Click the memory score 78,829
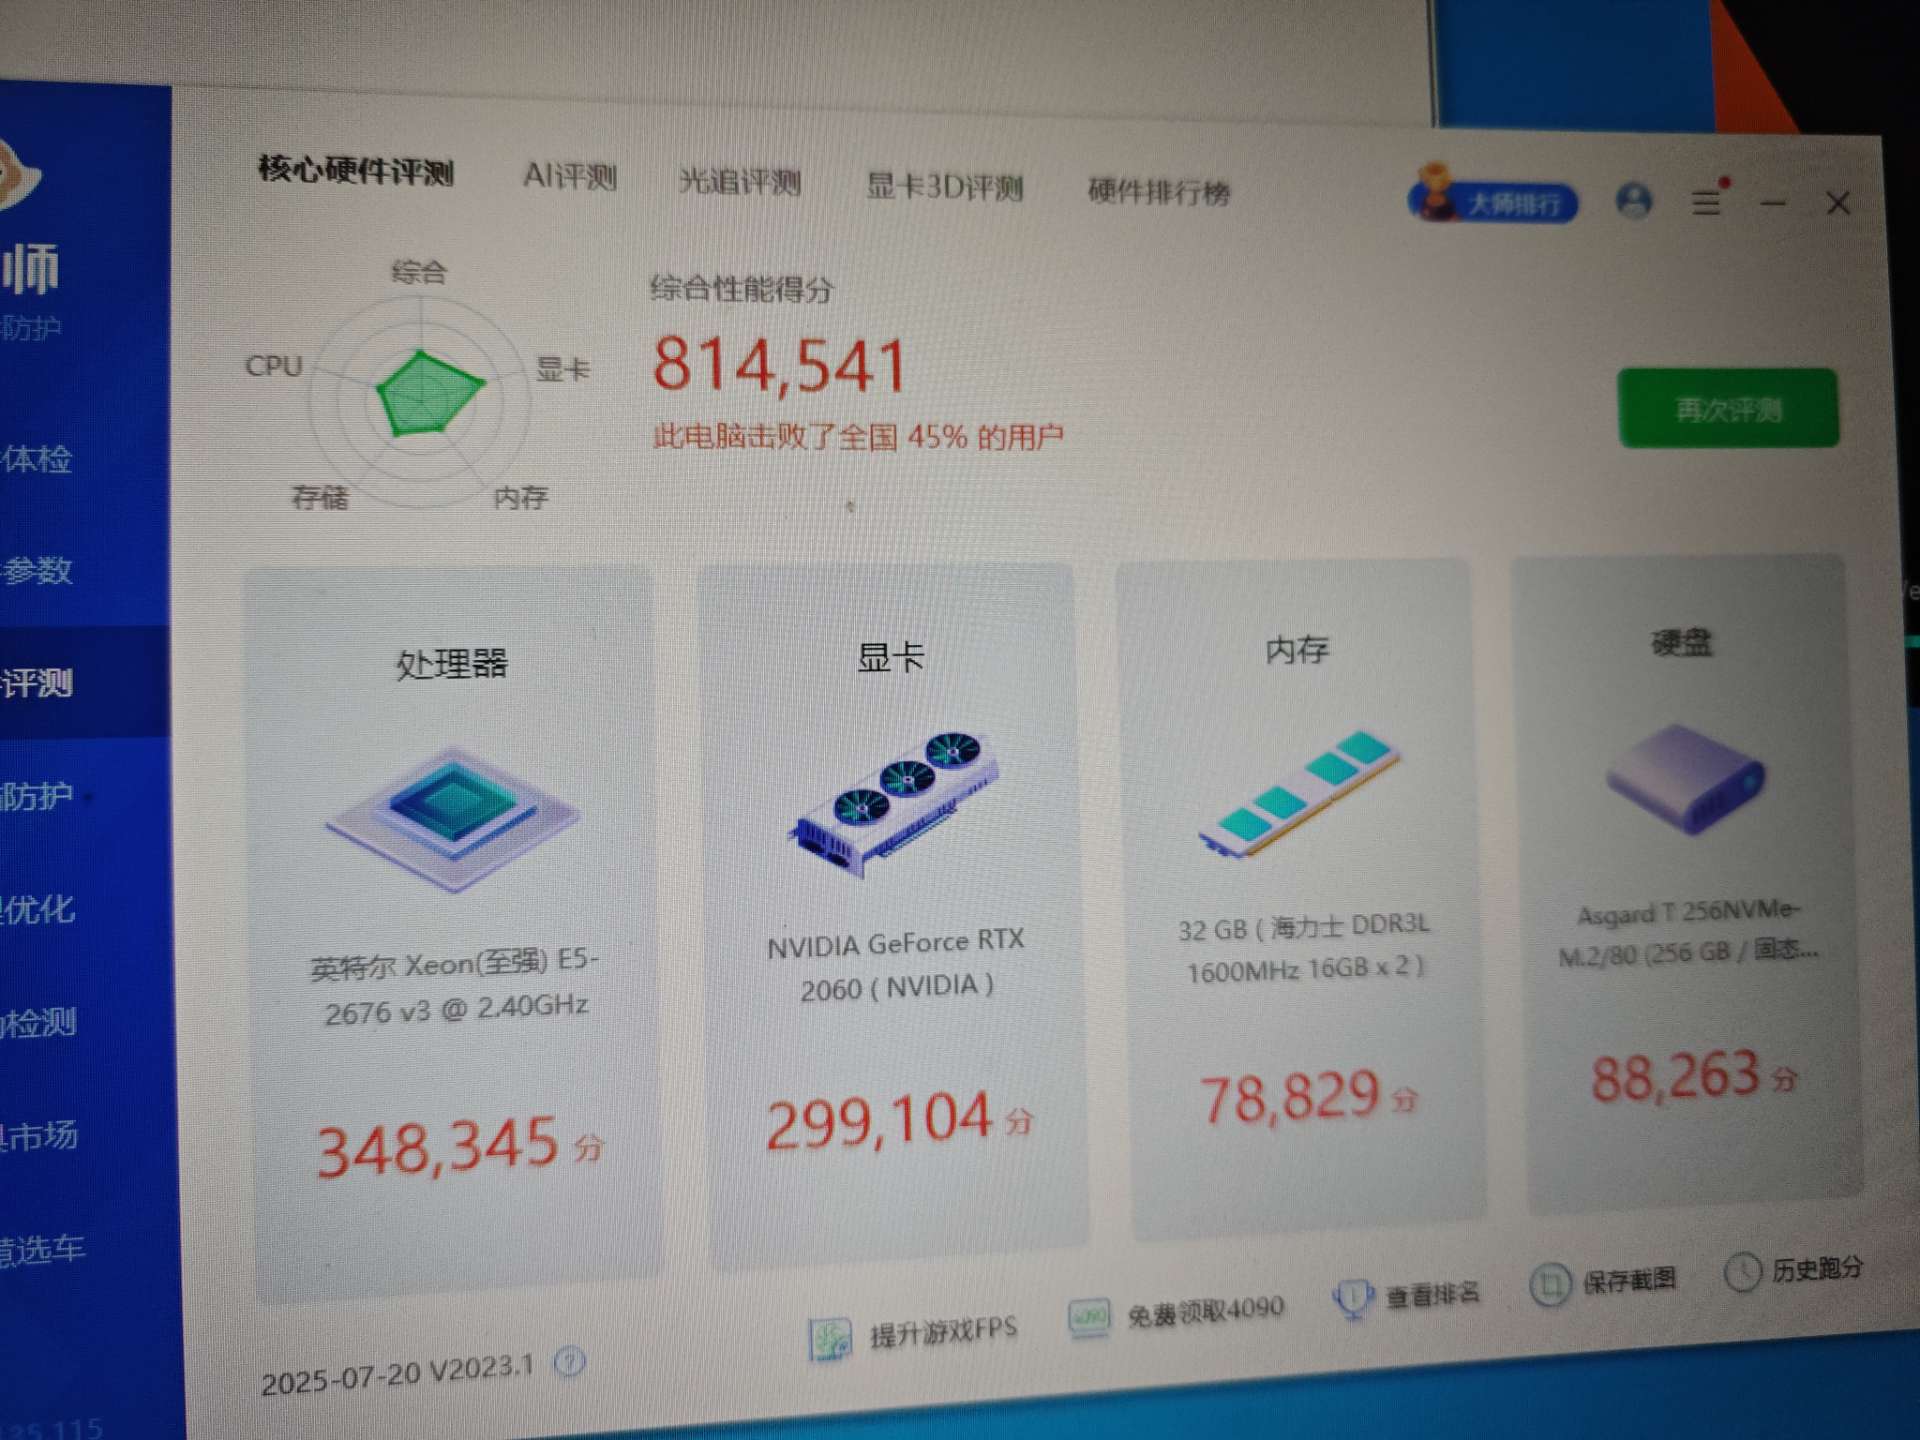Screen dimensions: 1920x1440 [x=1290, y=1097]
